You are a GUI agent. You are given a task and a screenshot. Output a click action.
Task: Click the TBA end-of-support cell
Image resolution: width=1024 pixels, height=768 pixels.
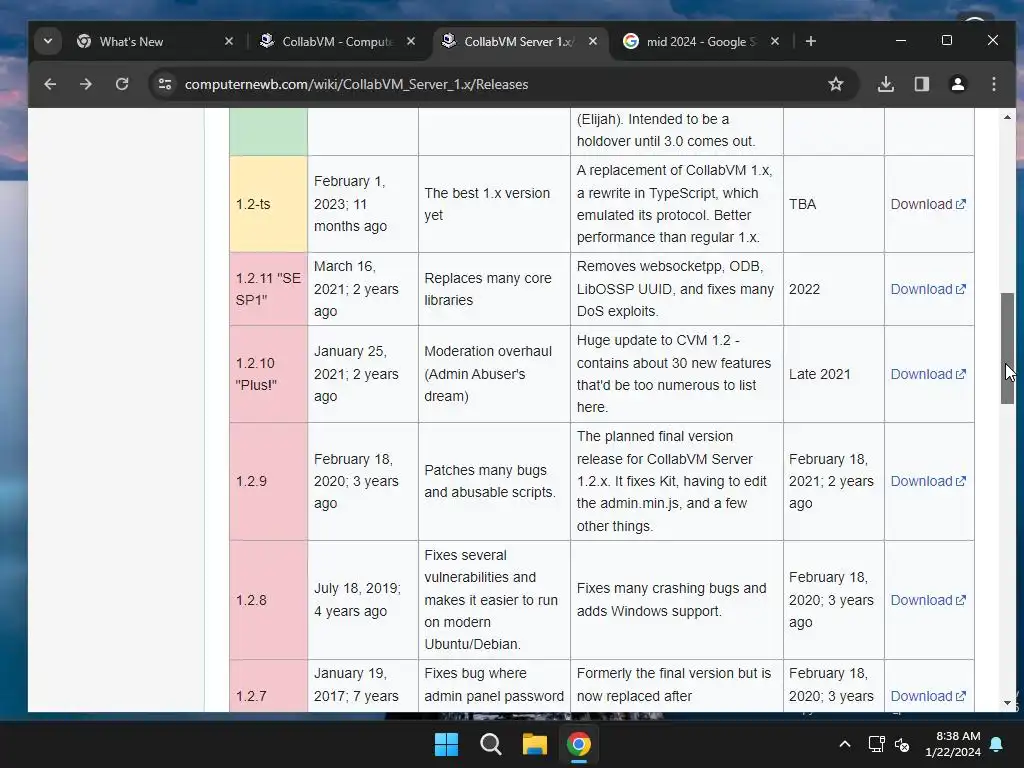coord(834,204)
